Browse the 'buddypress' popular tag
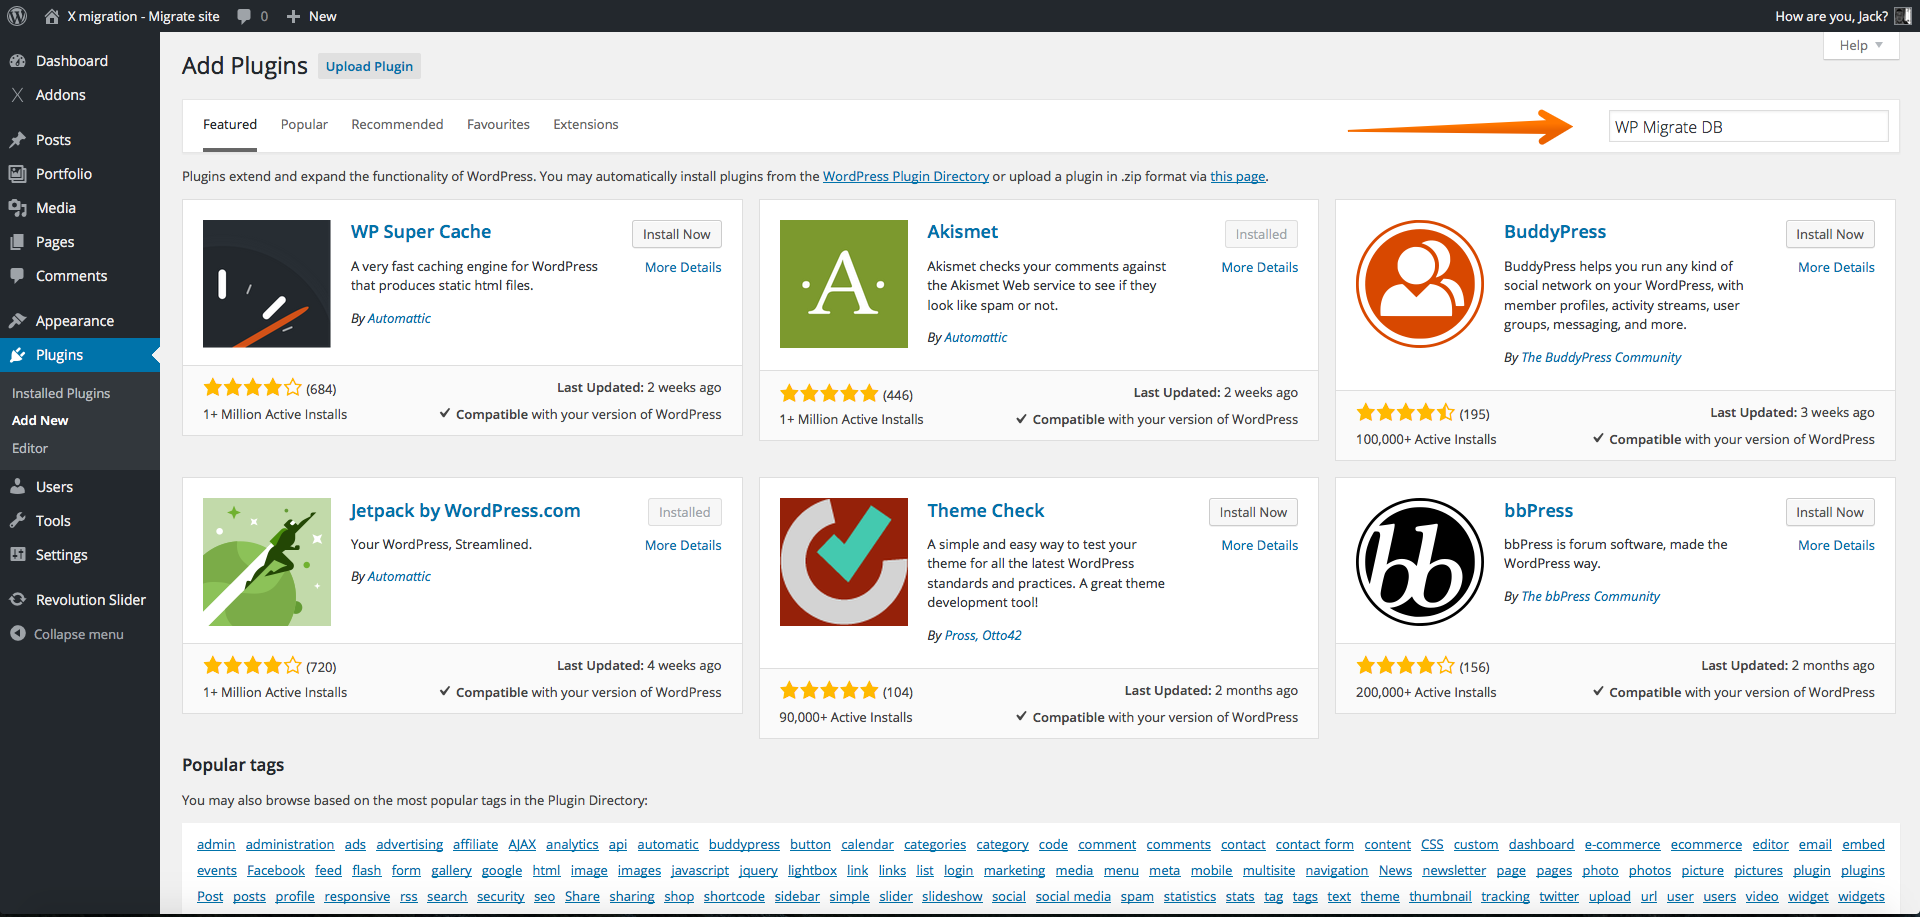1920x917 pixels. click(744, 845)
